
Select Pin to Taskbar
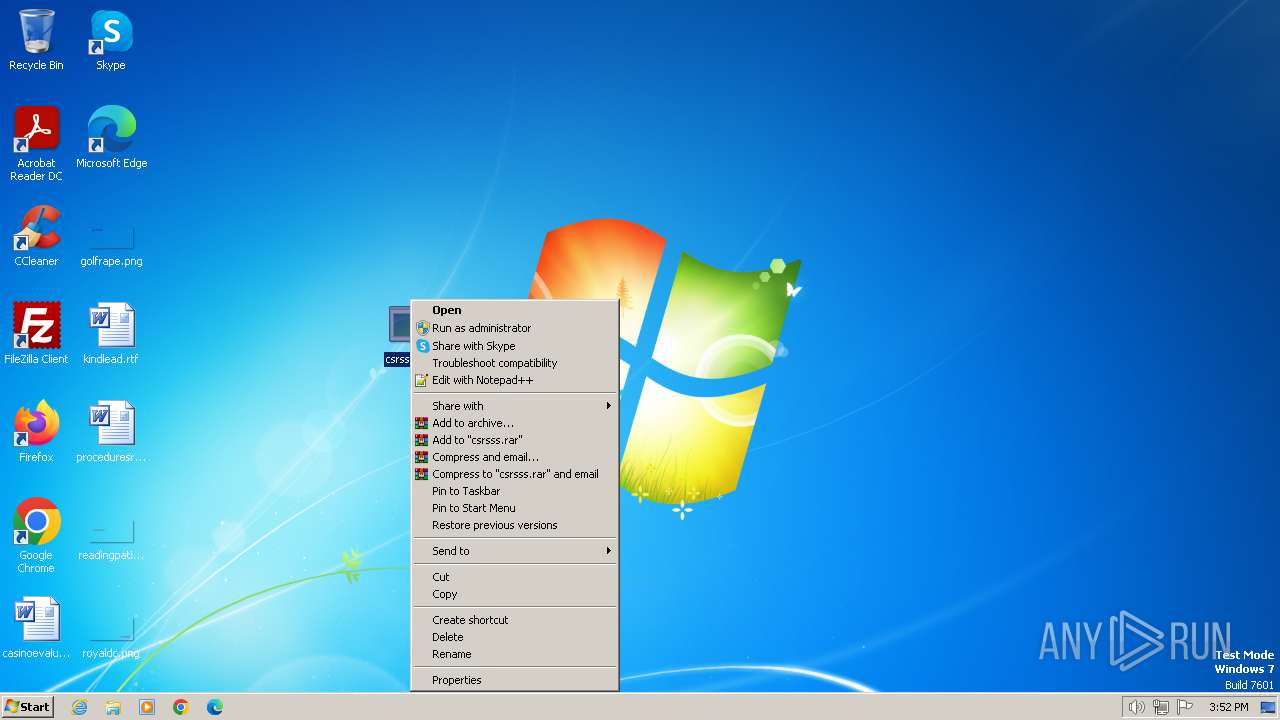(x=514, y=491)
